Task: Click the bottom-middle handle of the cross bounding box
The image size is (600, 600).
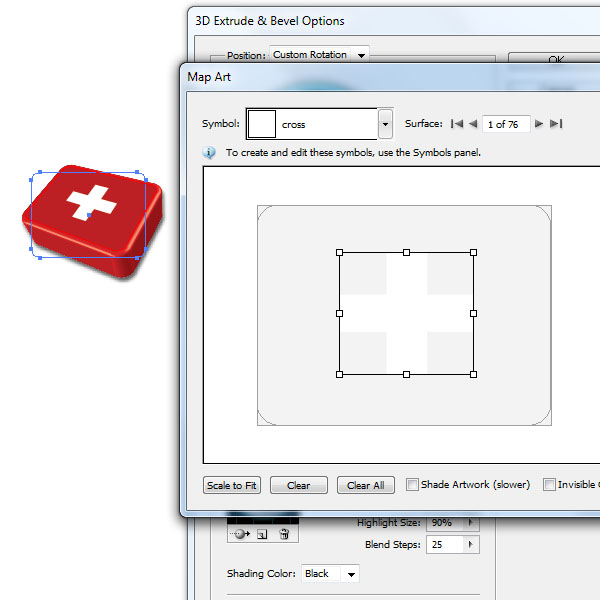Action: click(x=406, y=375)
